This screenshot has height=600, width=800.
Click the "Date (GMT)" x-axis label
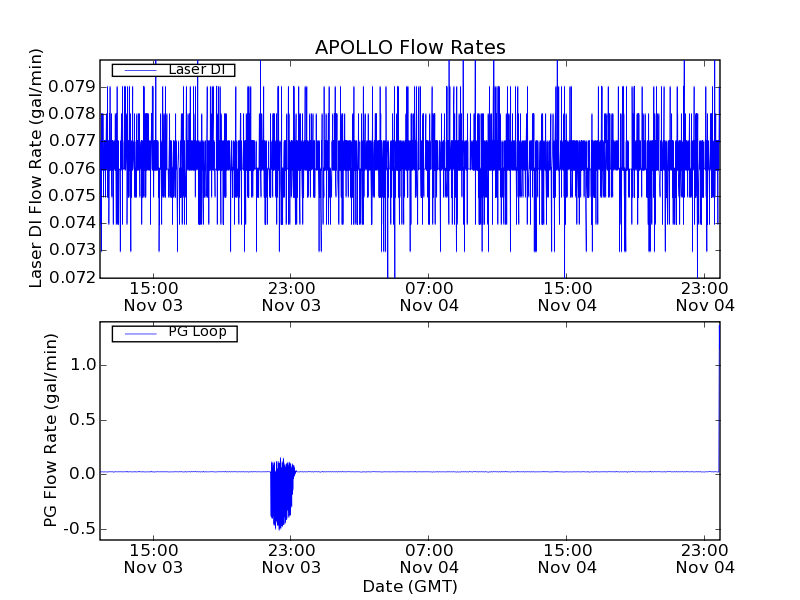410,586
